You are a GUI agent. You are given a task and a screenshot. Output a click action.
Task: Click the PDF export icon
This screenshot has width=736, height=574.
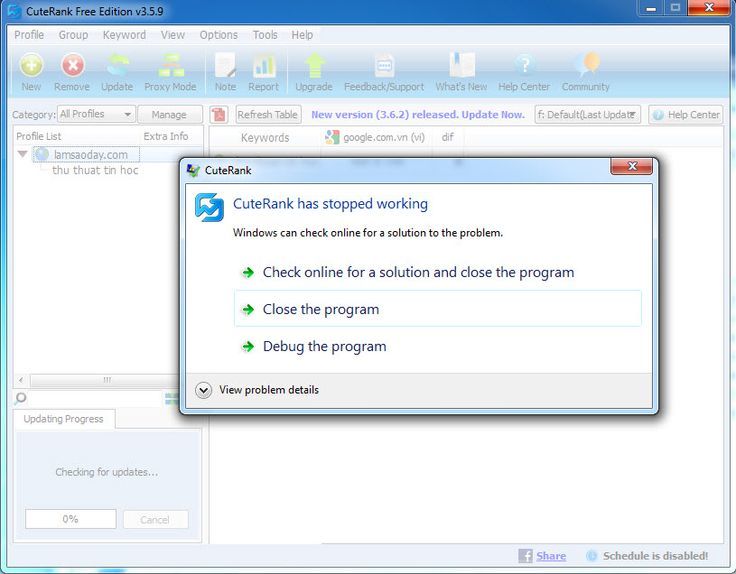click(x=219, y=115)
